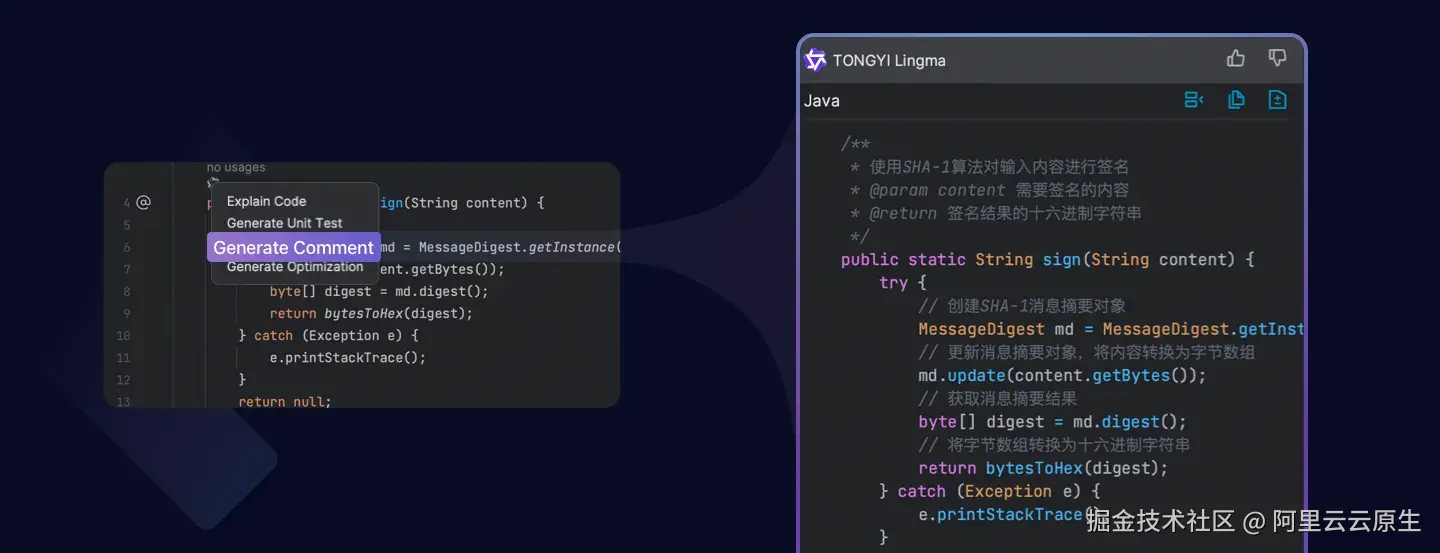Click 'return bytesToHex(digest);' in Lingma panel
Screen dimensions: 1440x553
[x=1043, y=468]
